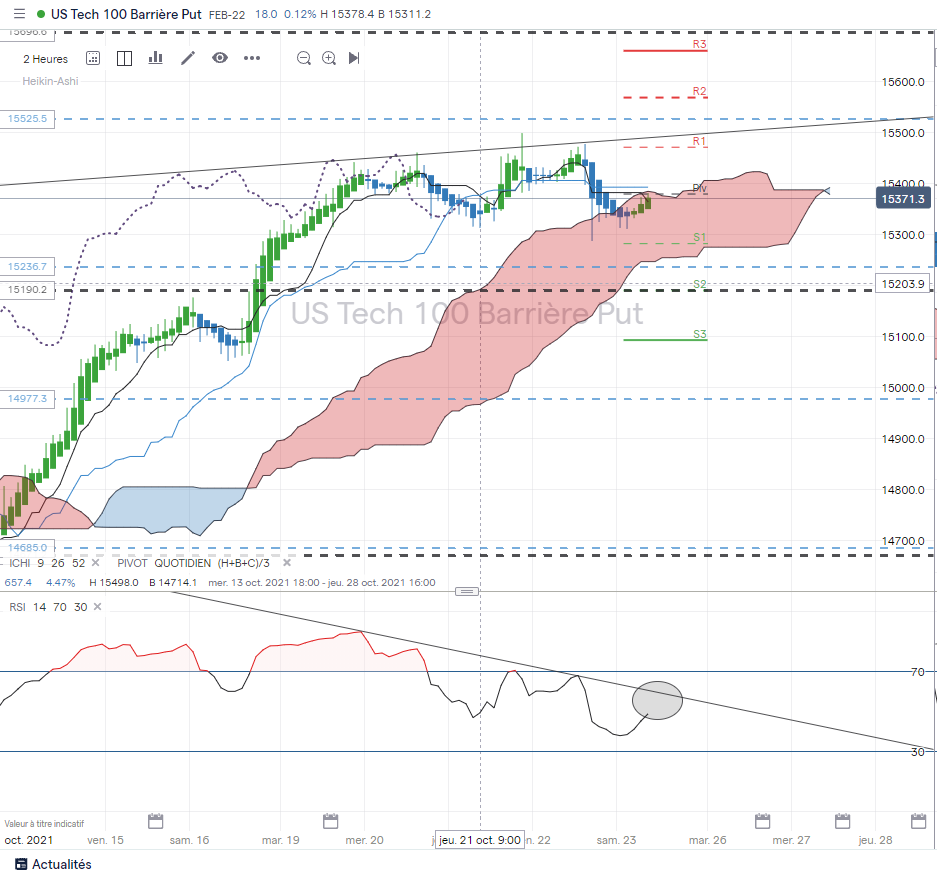This screenshot has width=937, height=875.
Task: Click the S2 pivot support label
Action: pos(699,284)
